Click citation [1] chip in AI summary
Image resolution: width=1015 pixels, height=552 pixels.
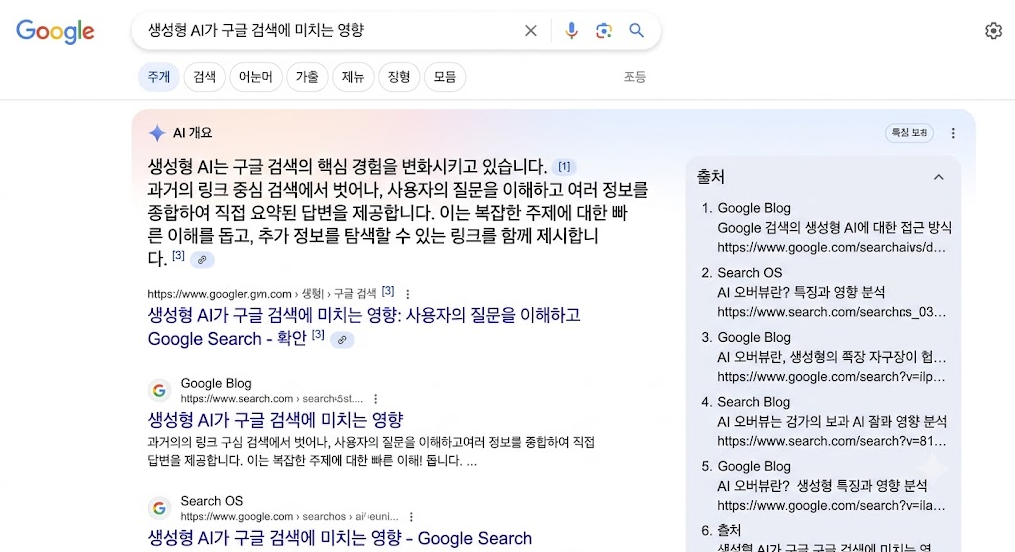pyautogui.click(x=564, y=167)
